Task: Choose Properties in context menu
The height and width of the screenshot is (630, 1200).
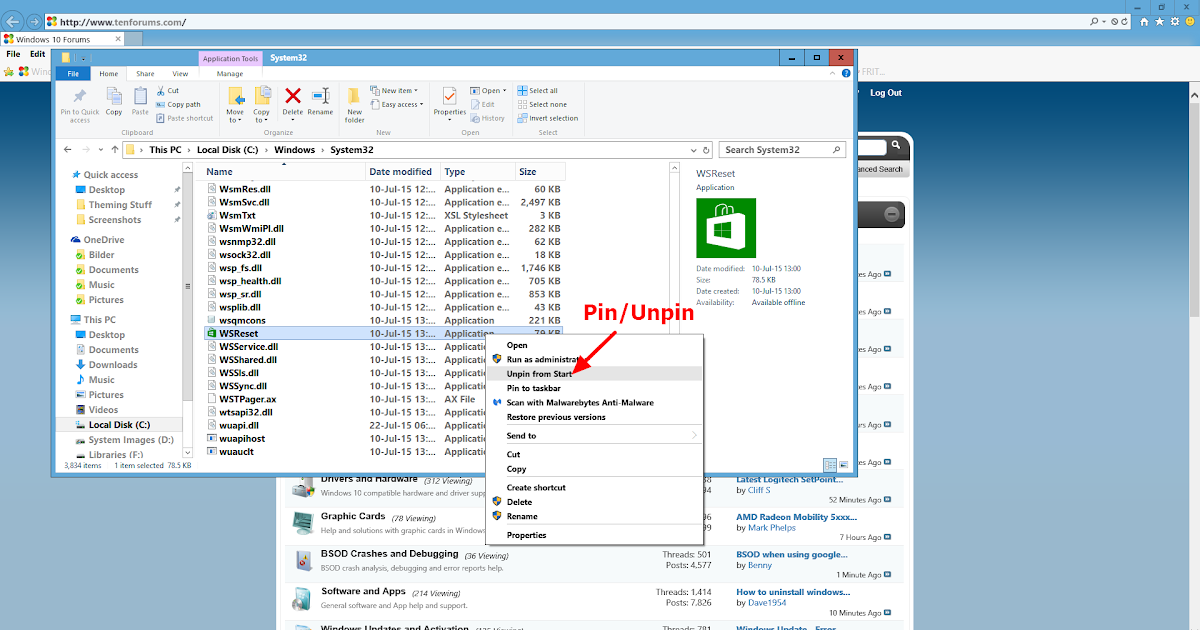Action: tap(594, 535)
